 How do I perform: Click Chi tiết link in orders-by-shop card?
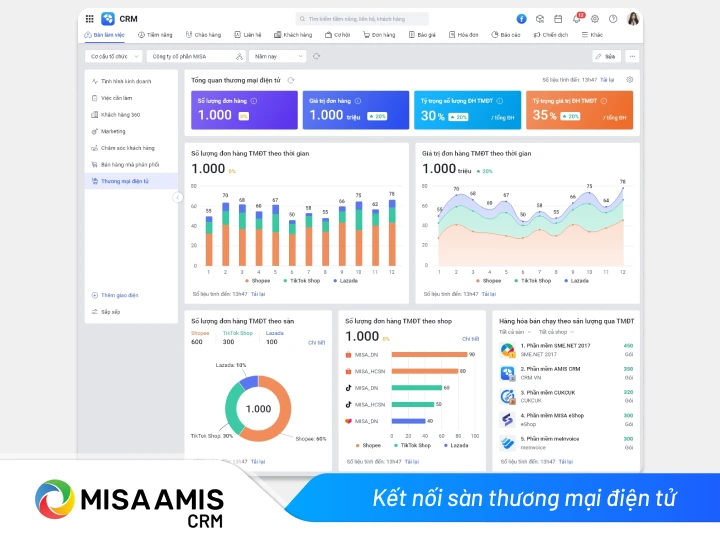point(470,339)
